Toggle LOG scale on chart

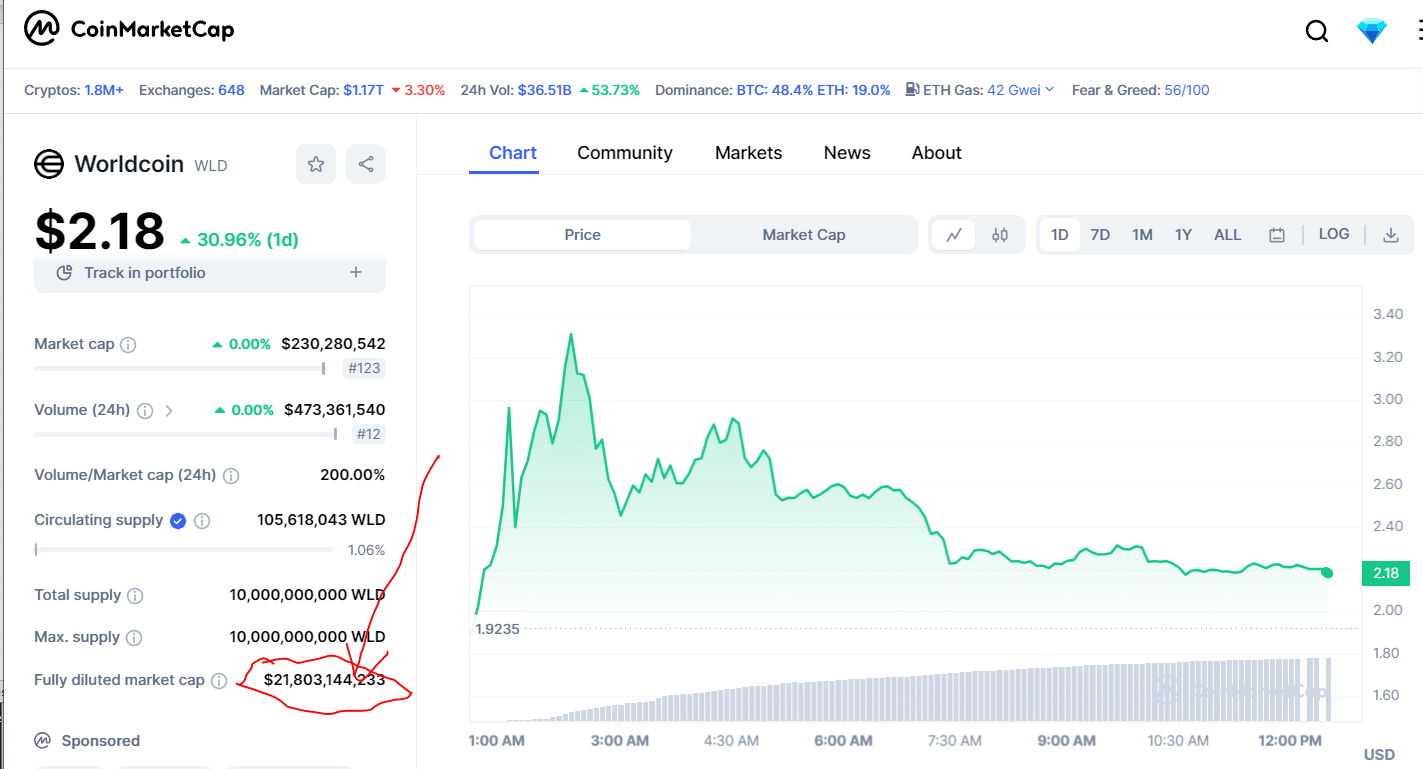[1334, 234]
